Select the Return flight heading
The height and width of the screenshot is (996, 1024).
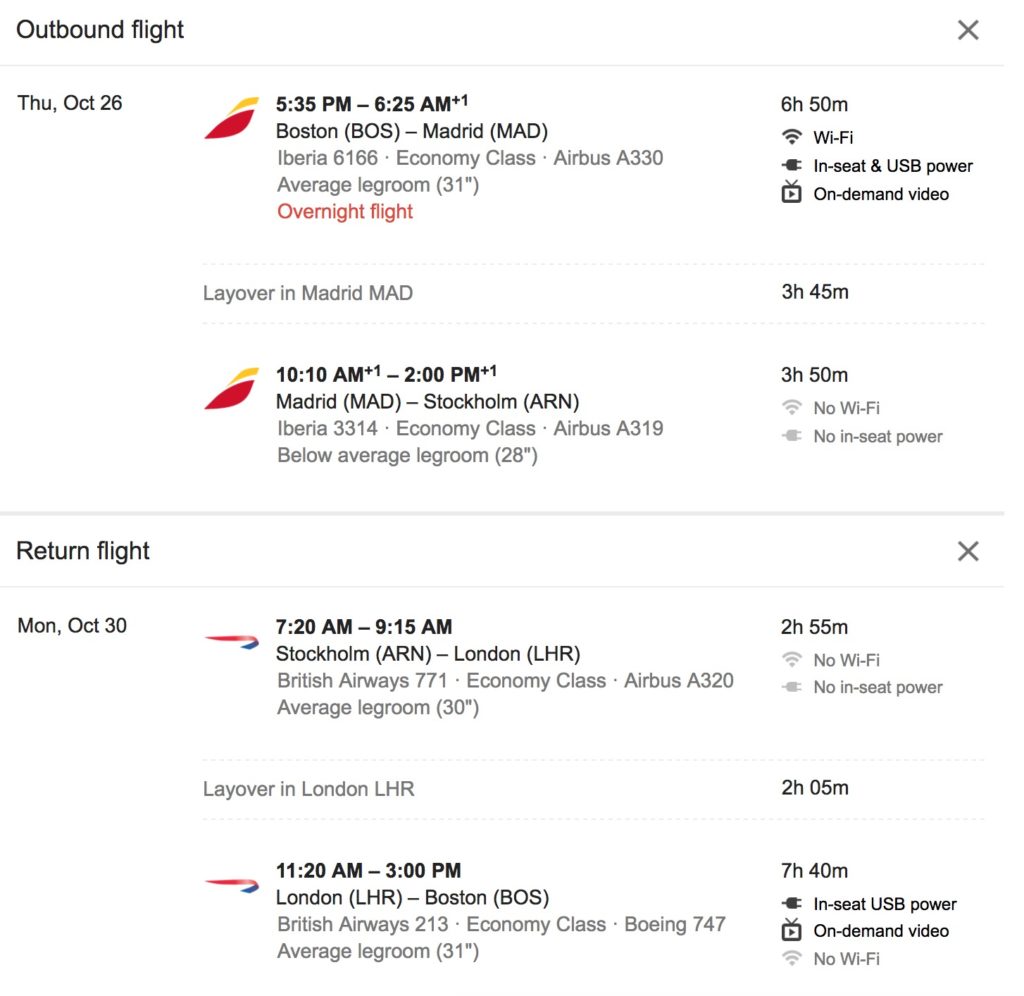(x=83, y=551)
